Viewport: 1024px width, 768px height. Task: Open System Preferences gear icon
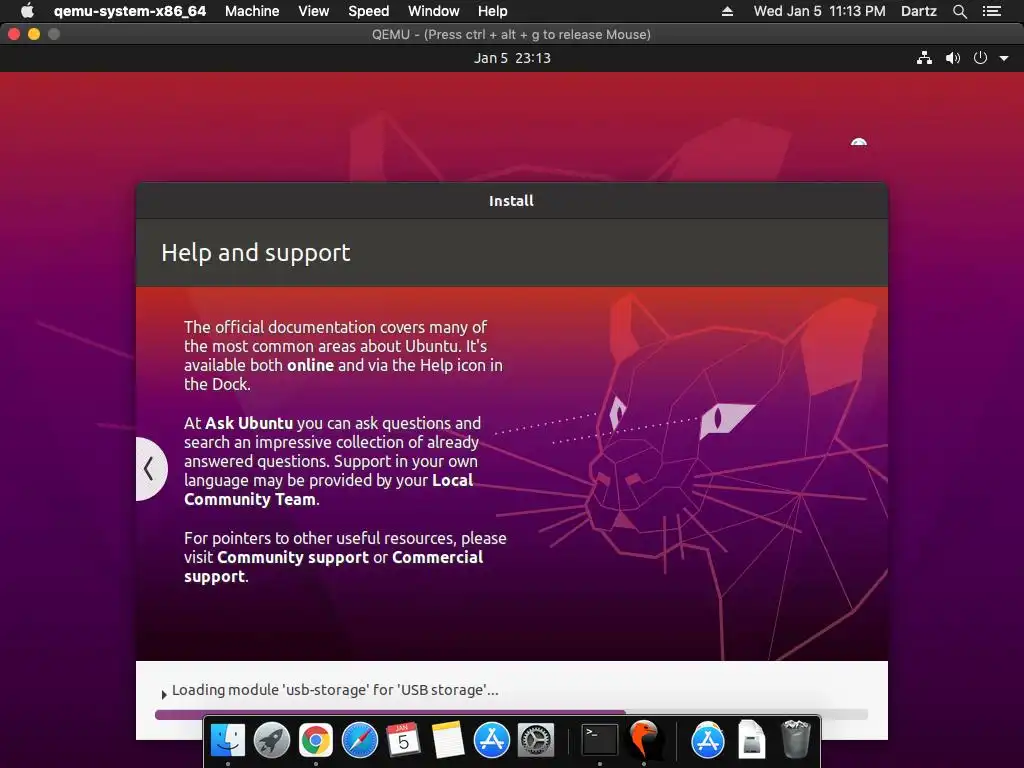(x=536, y=741)
